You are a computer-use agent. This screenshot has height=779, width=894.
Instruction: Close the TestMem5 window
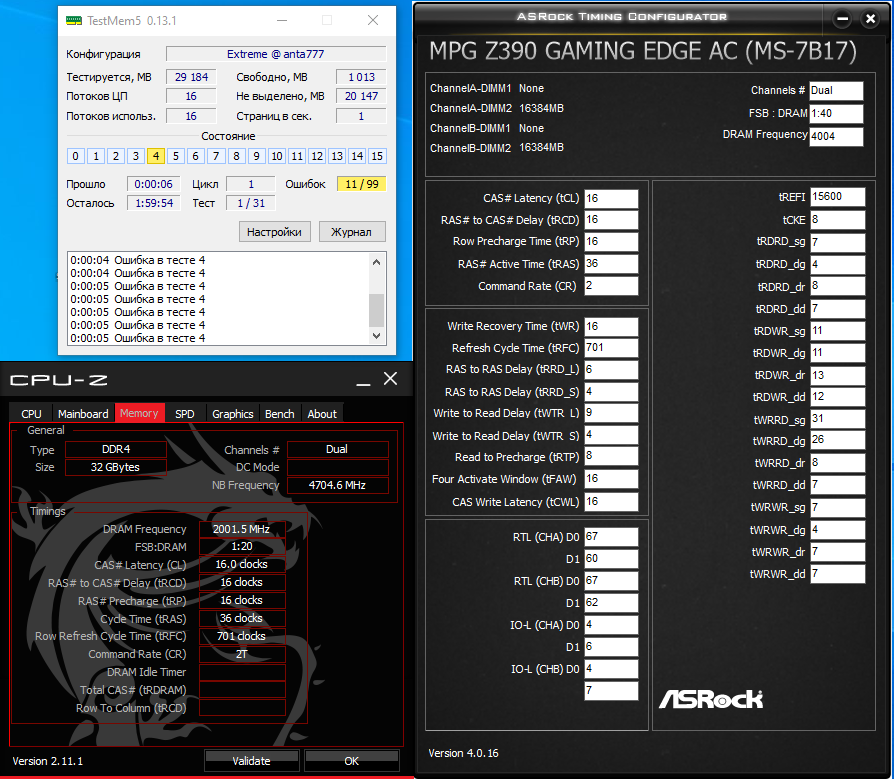[x=373, y=21]
